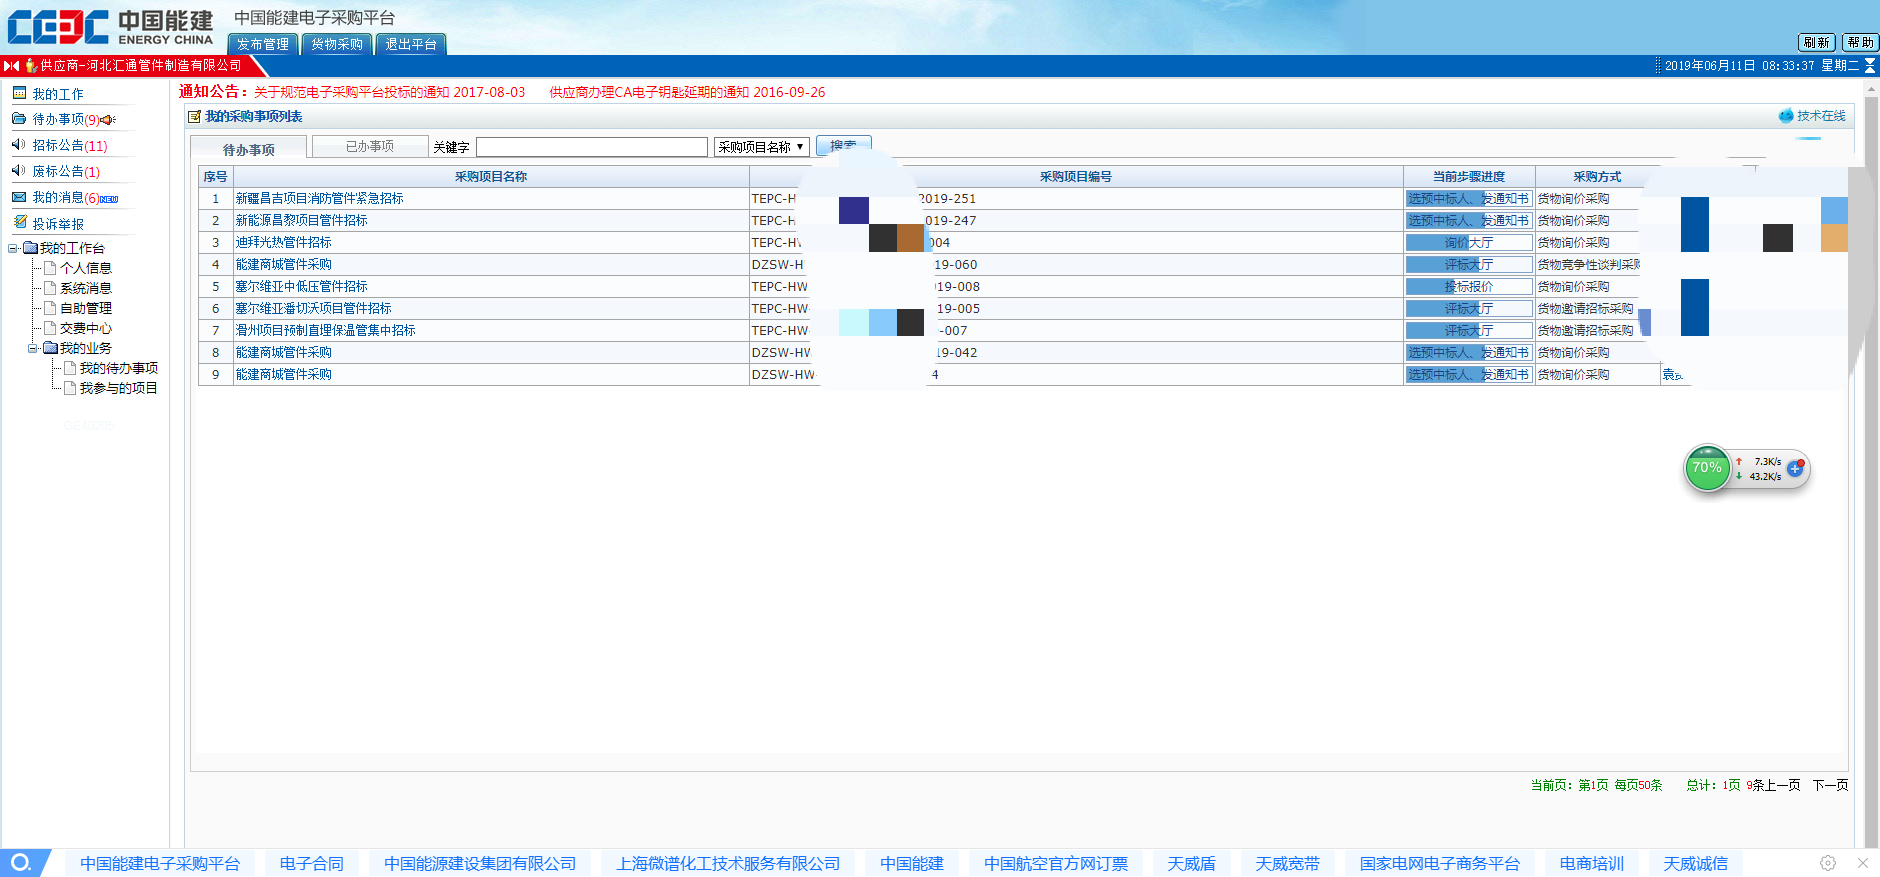Click the 我的消息 envelope icon

pyautogui.click(x=19, y=197)
